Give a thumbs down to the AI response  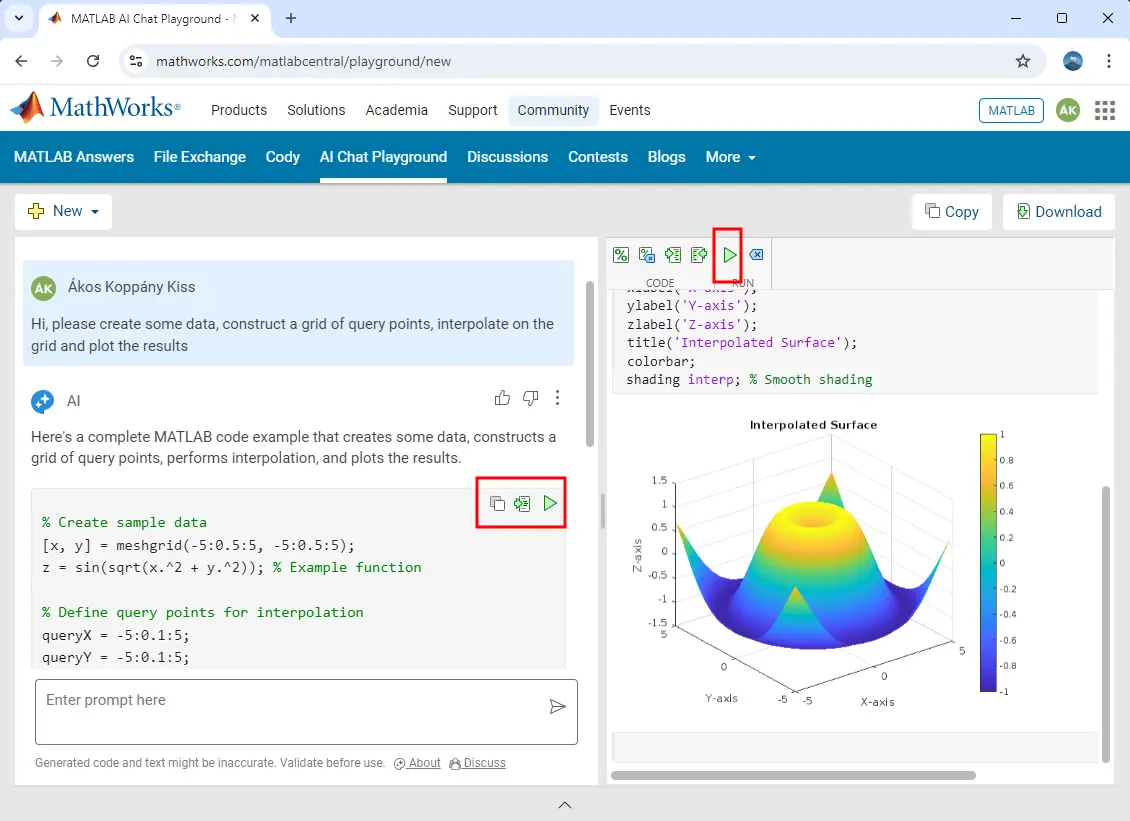[530, 398]
